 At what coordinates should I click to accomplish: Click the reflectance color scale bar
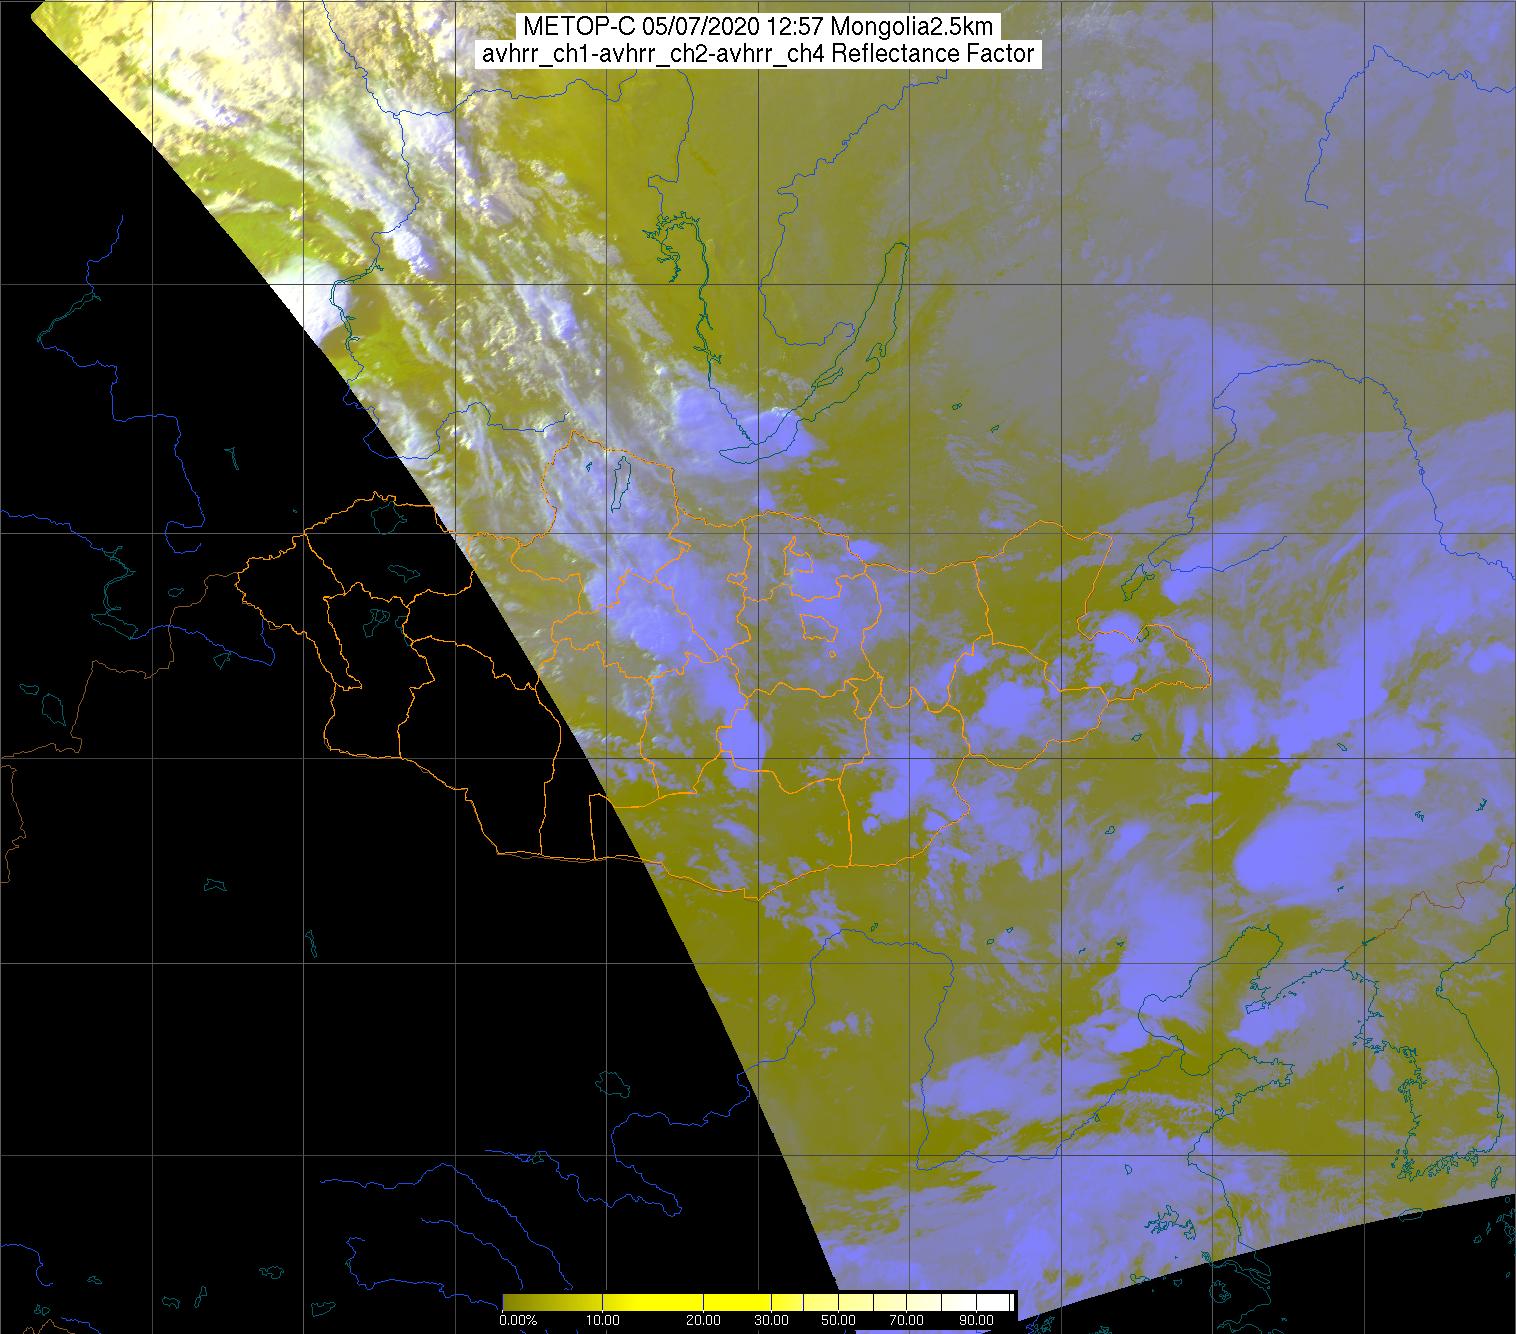(758, 1302)
